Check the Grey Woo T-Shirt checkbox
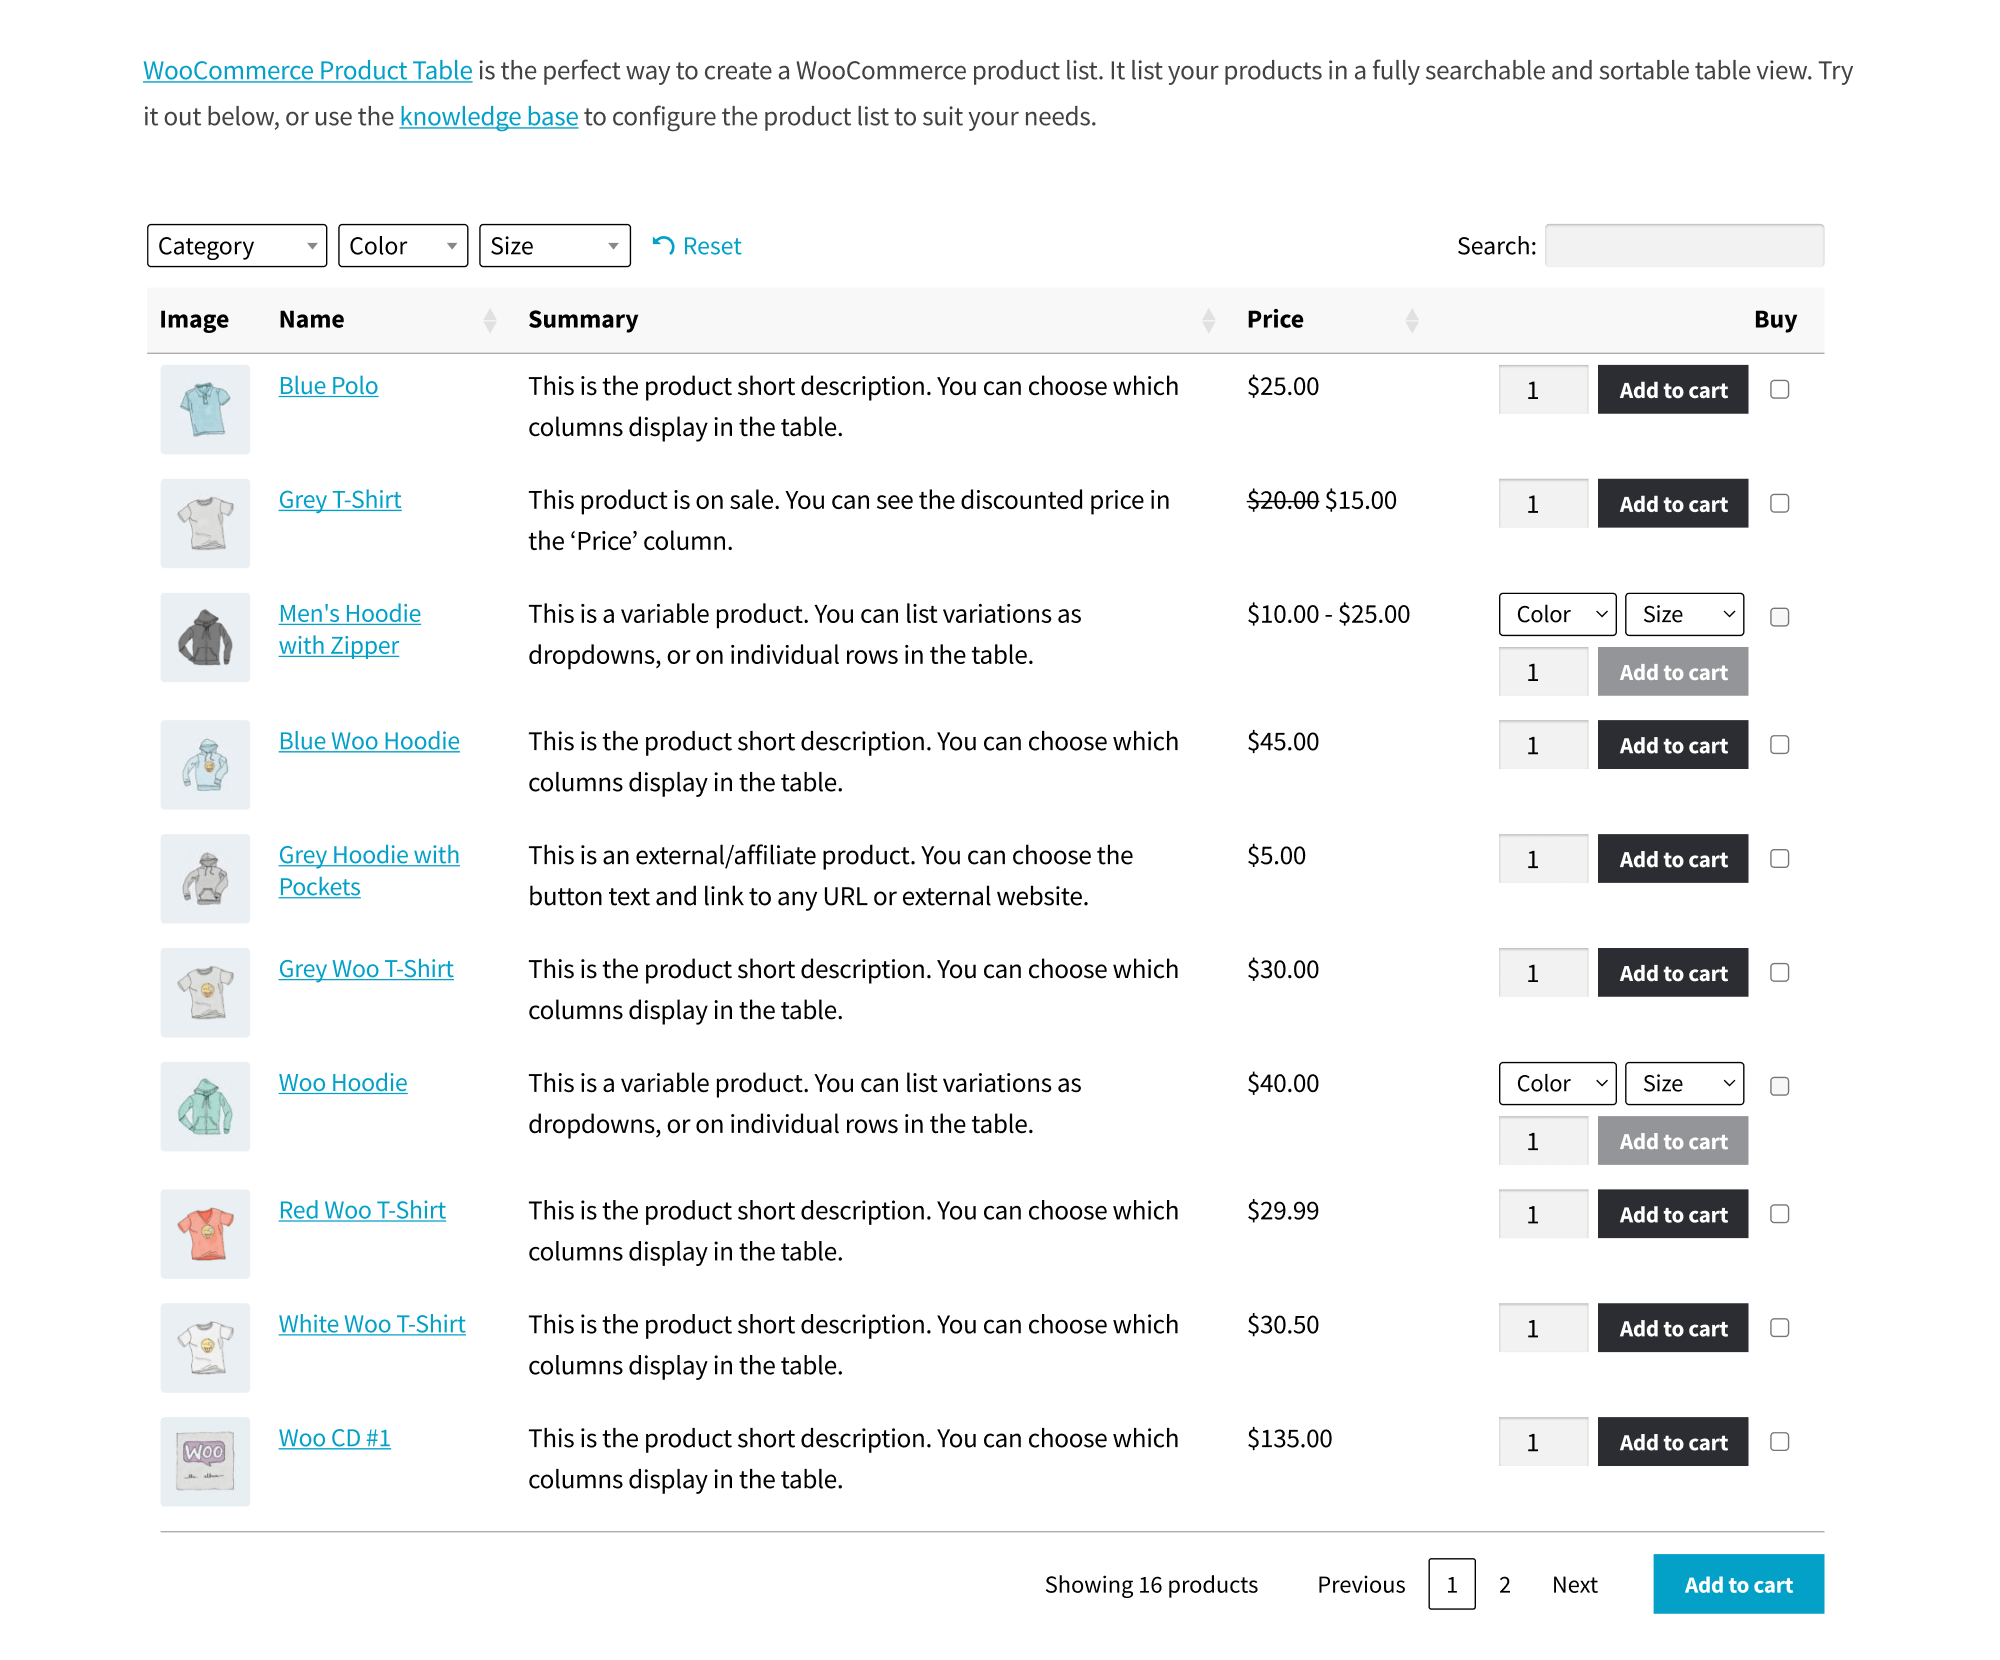 1779,972
